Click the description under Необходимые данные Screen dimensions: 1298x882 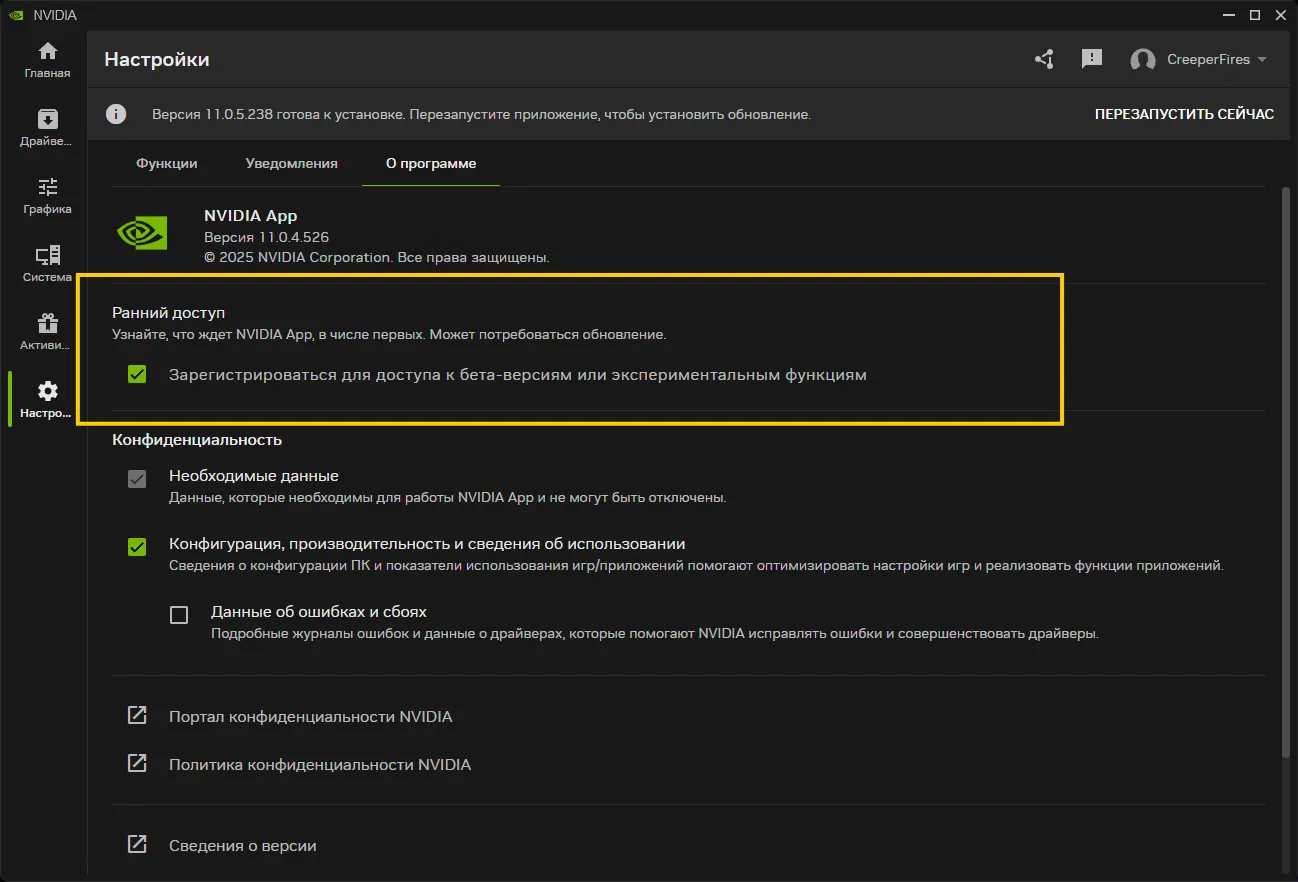[x=447, y=497]
